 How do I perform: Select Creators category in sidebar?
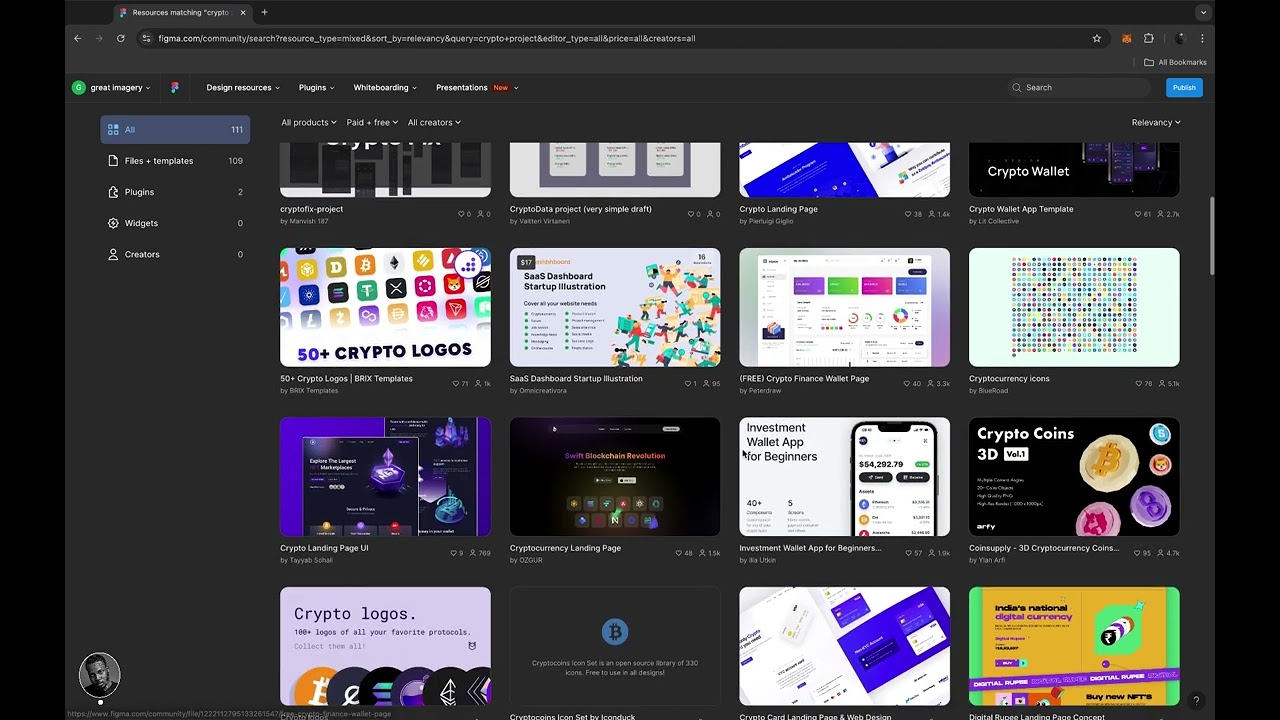(x=175, y=254)
